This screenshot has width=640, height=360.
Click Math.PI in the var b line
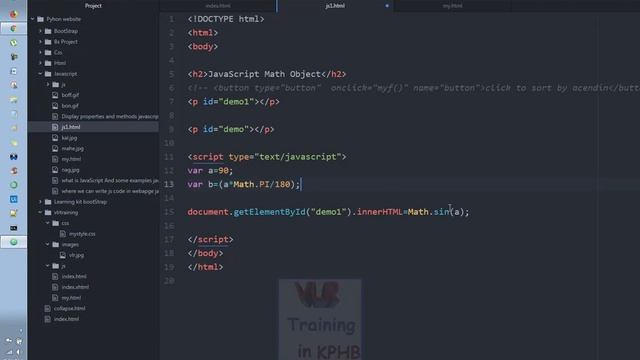tap(251, 184)
